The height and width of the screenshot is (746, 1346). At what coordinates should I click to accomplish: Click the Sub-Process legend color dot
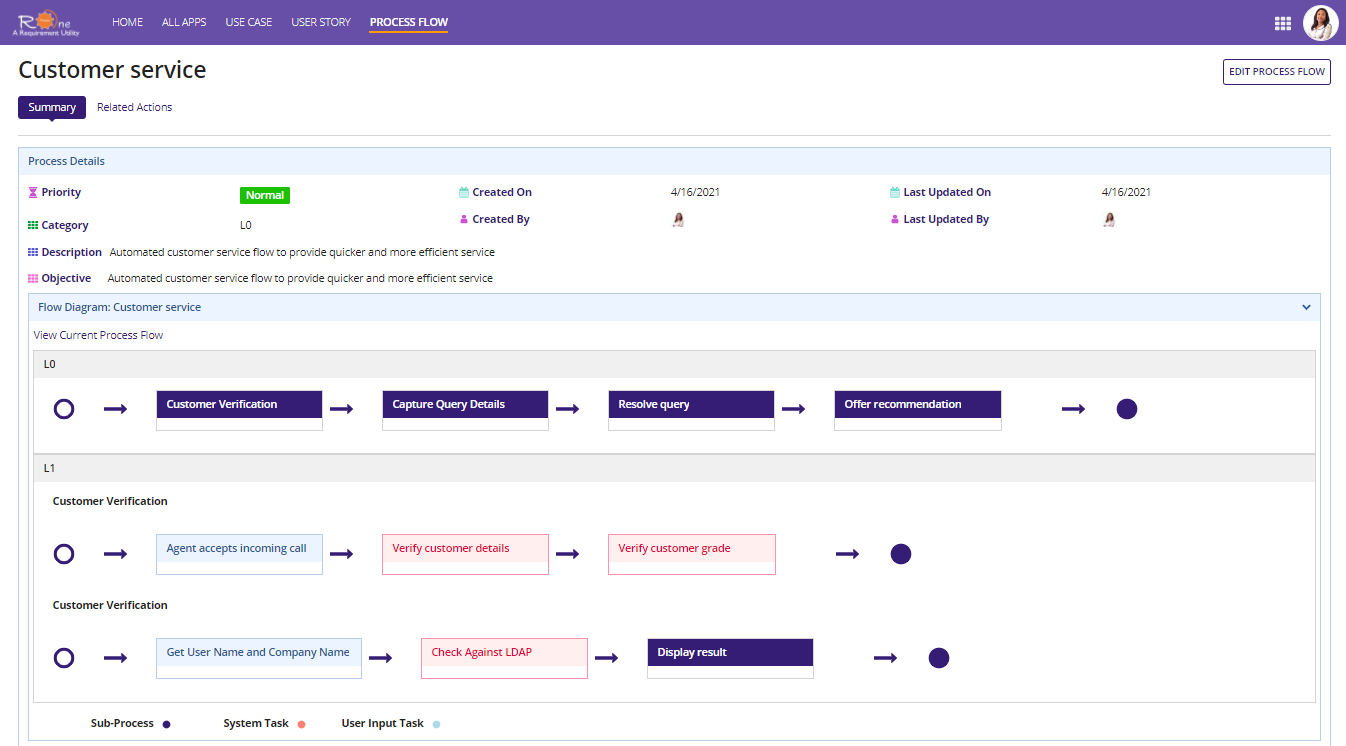point(167,724)
